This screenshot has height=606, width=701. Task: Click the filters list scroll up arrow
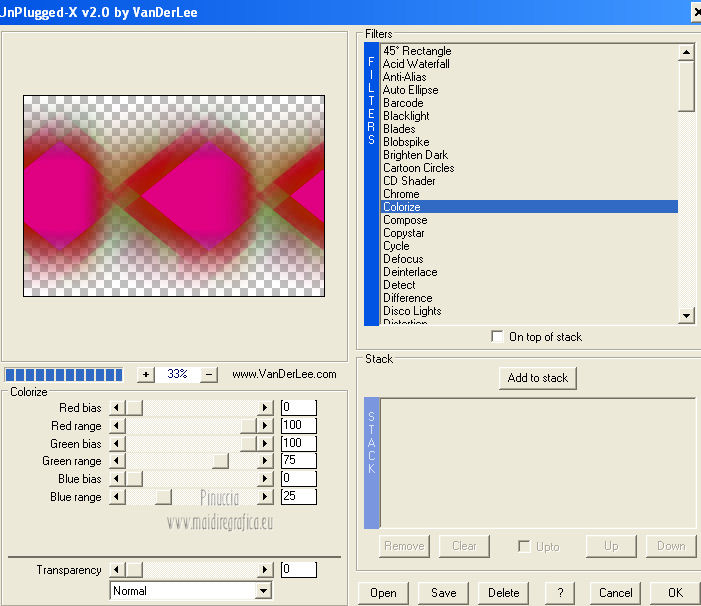pos(686,52)
